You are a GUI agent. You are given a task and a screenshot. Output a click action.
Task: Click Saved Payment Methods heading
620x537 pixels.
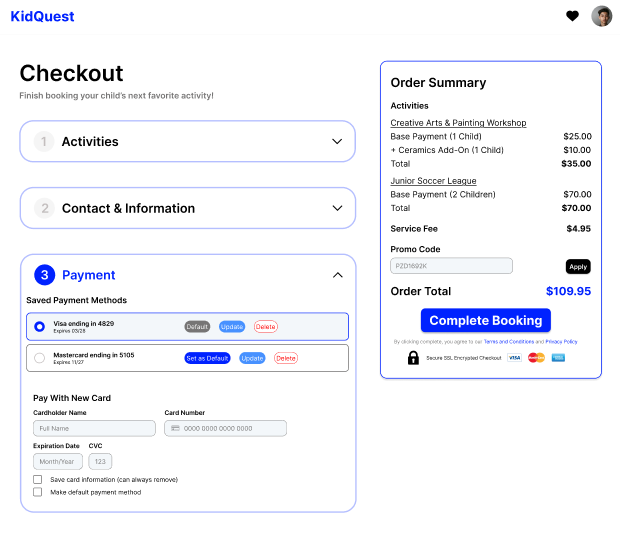(77, 300)
